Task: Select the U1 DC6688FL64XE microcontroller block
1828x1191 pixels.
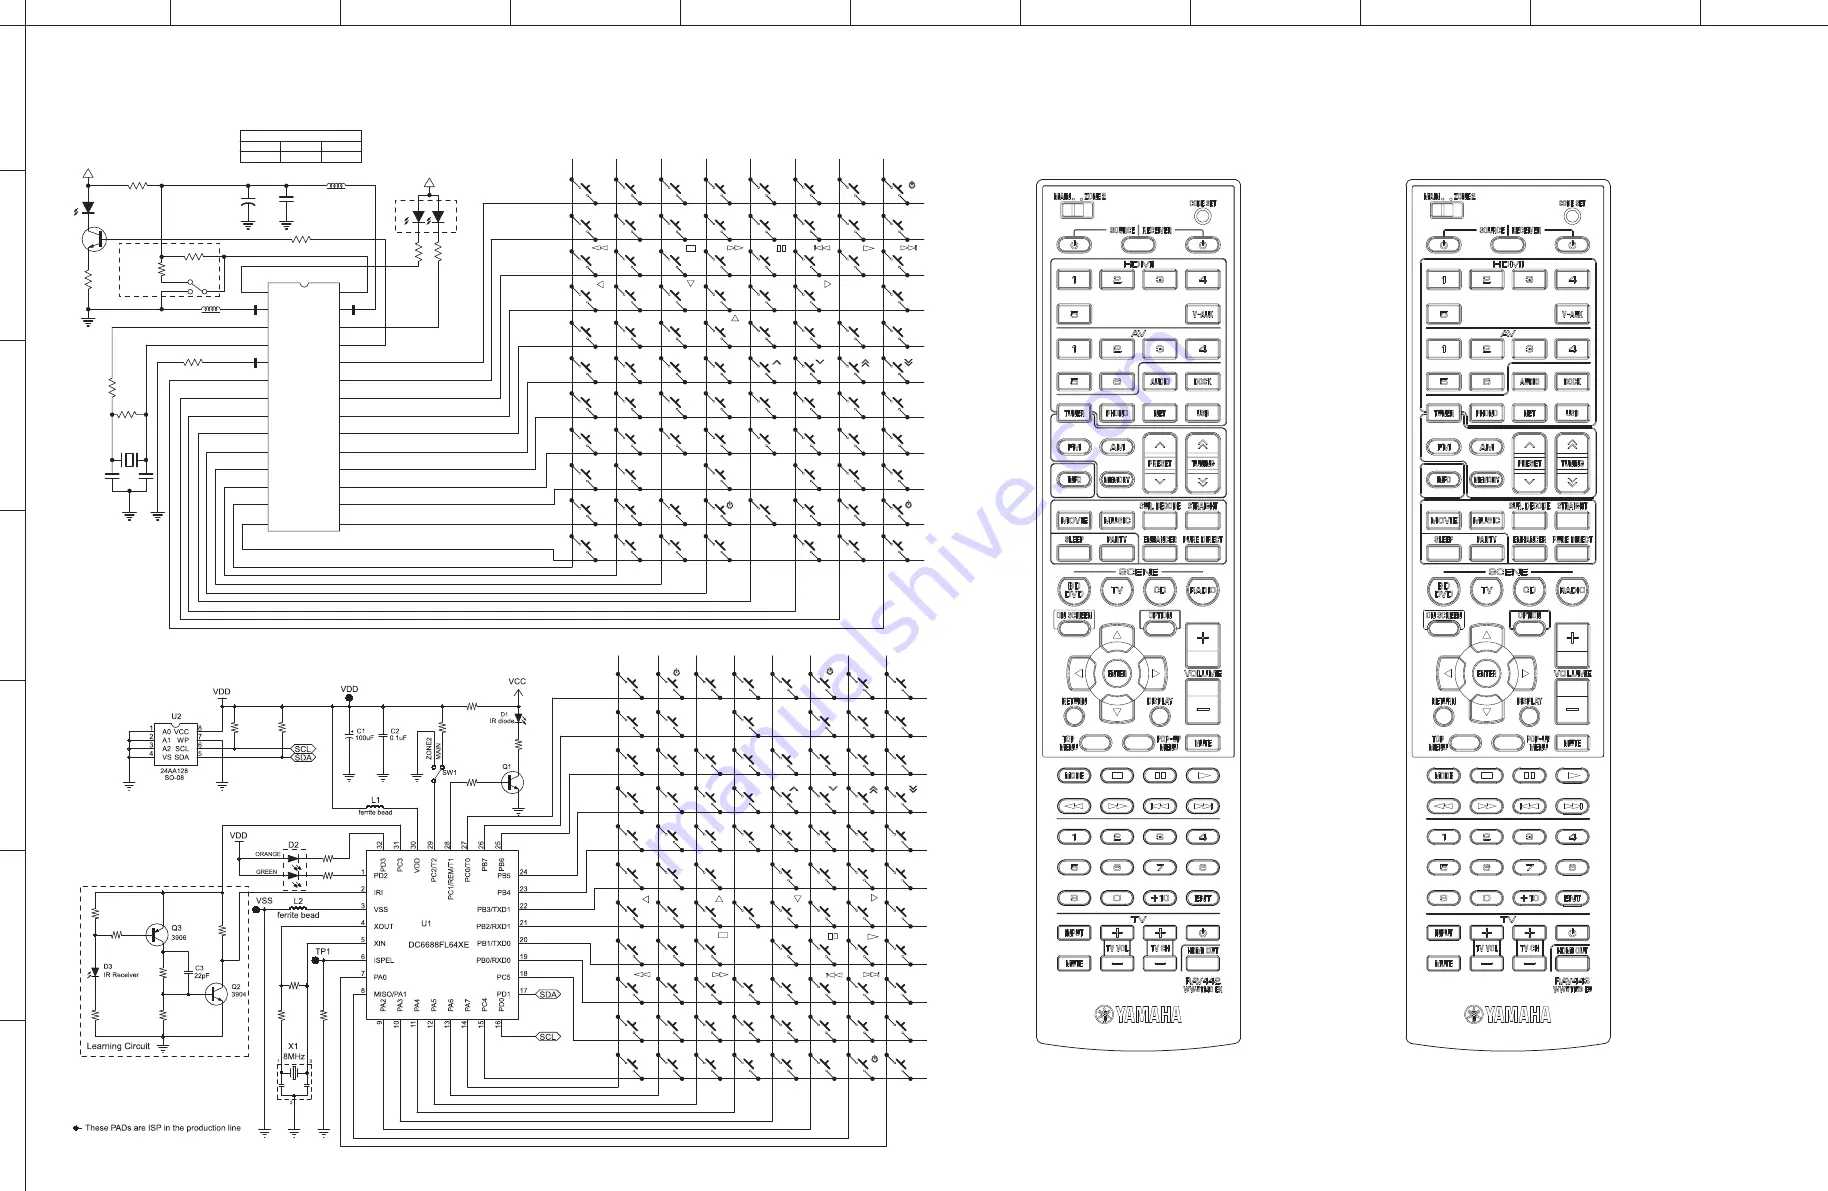Action: 442,937
